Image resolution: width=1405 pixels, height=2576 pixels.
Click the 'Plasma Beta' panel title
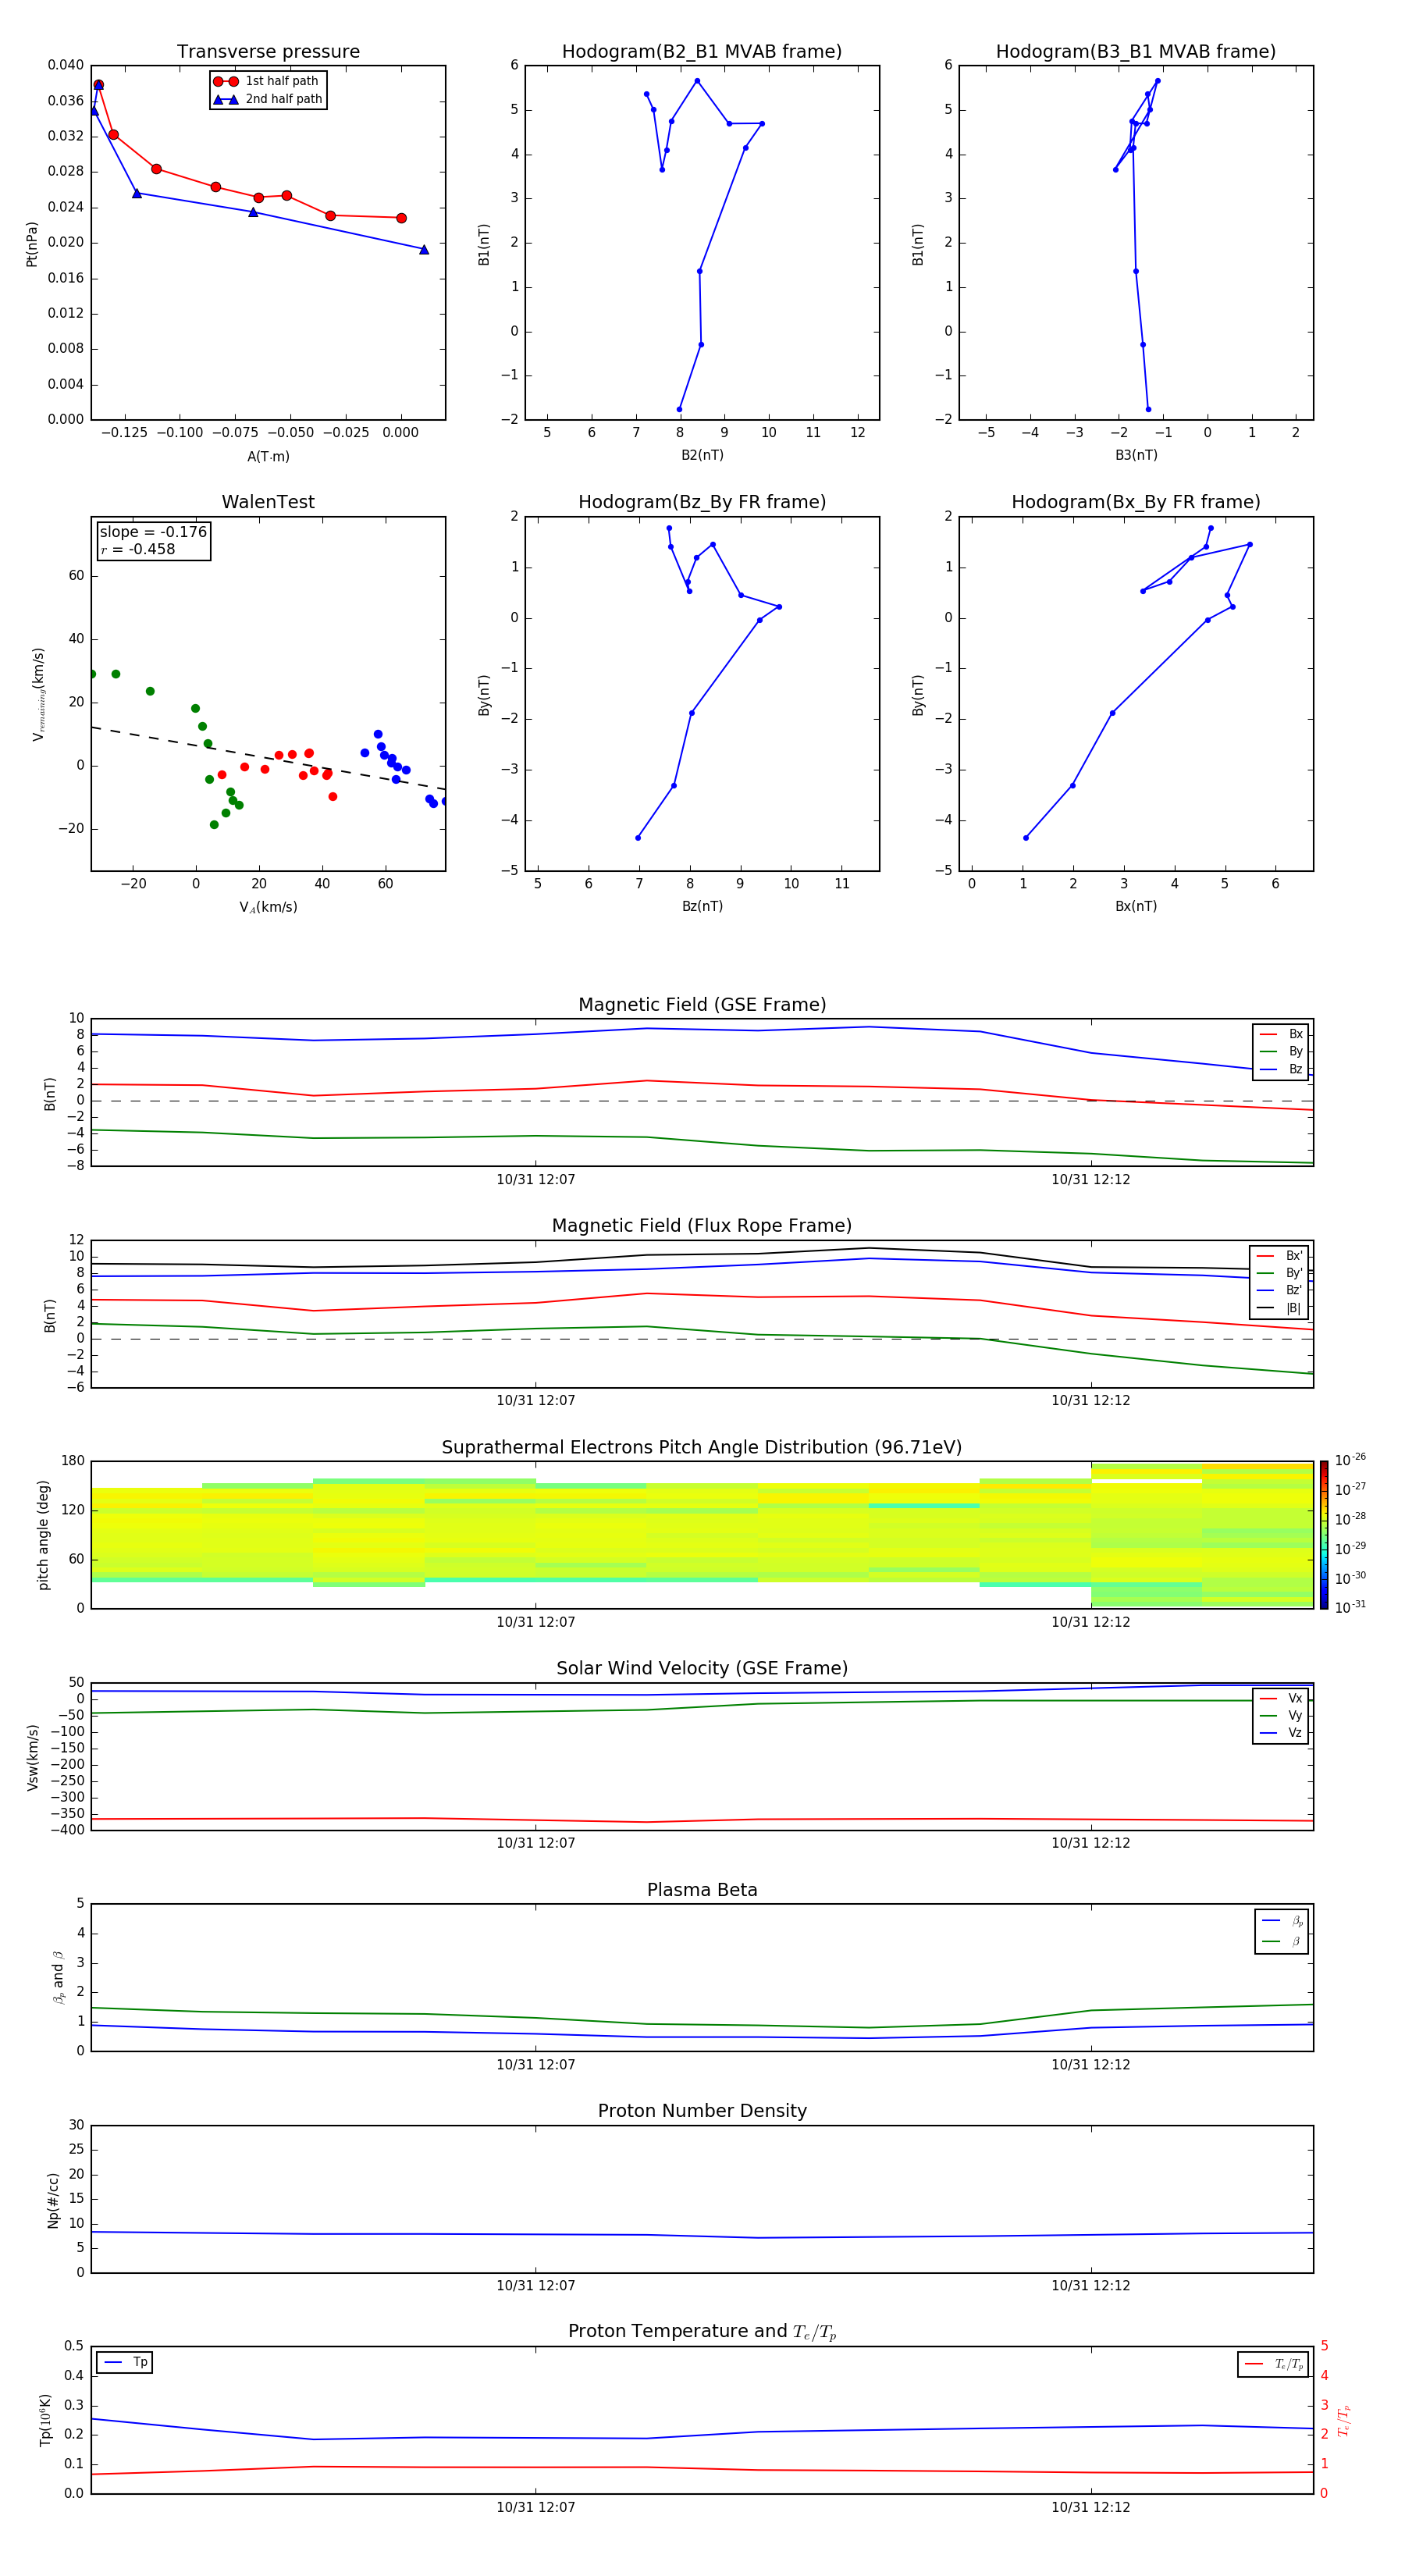tap(702, 1891)
